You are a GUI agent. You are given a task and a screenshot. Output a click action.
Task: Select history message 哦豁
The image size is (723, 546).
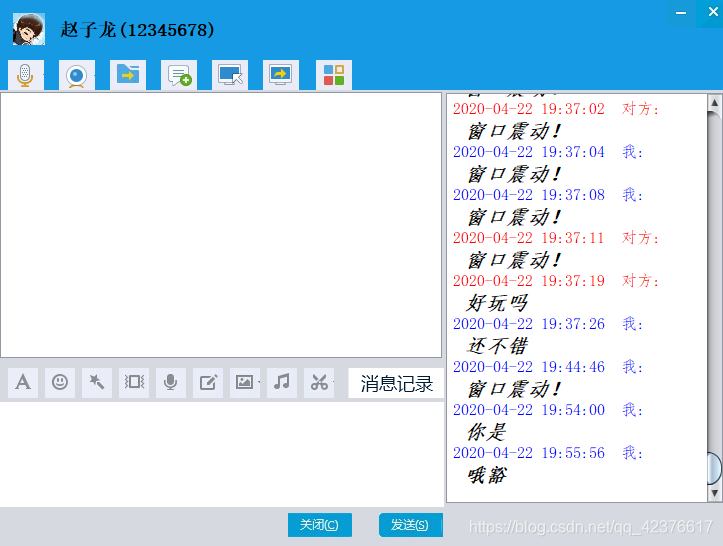pyautogui.click(x=487, y=475)
